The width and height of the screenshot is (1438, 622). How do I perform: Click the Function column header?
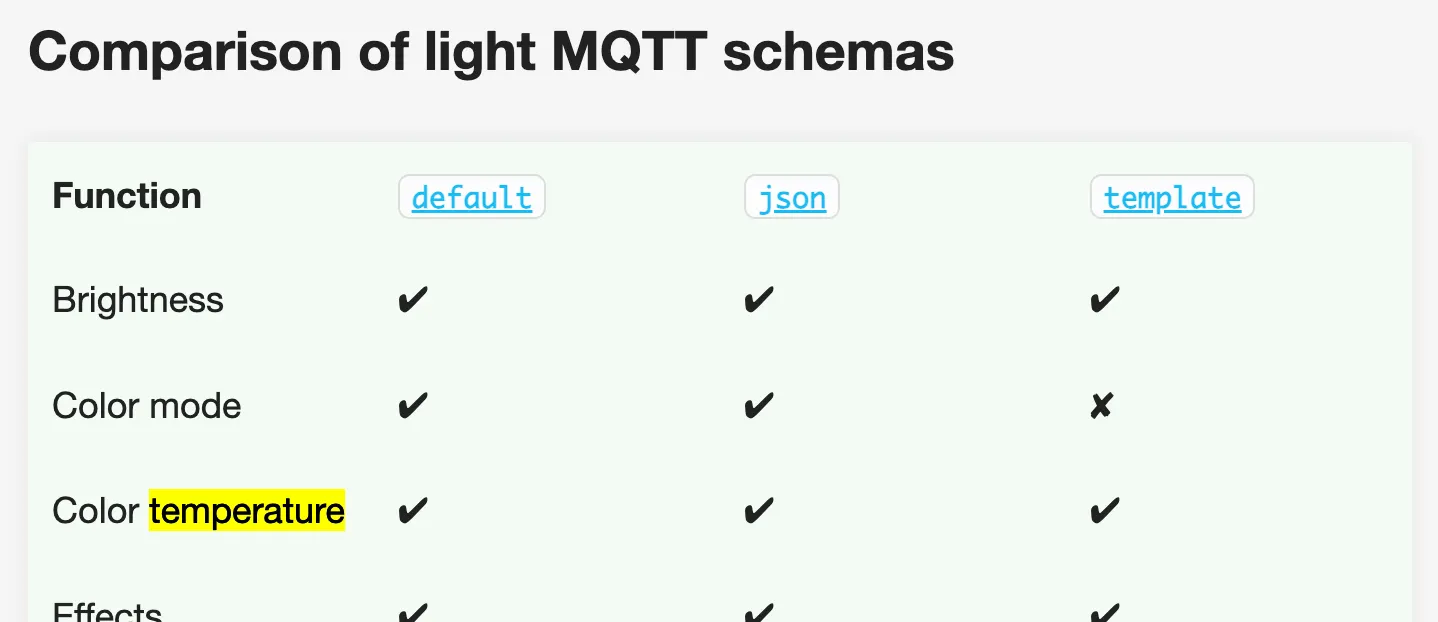coord(127,196)
